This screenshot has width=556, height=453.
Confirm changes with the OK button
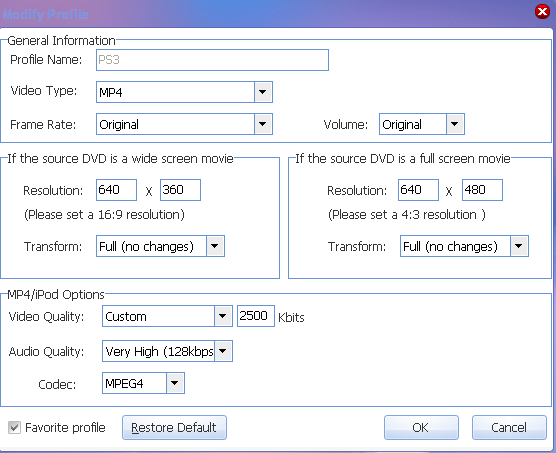point(421,427)
